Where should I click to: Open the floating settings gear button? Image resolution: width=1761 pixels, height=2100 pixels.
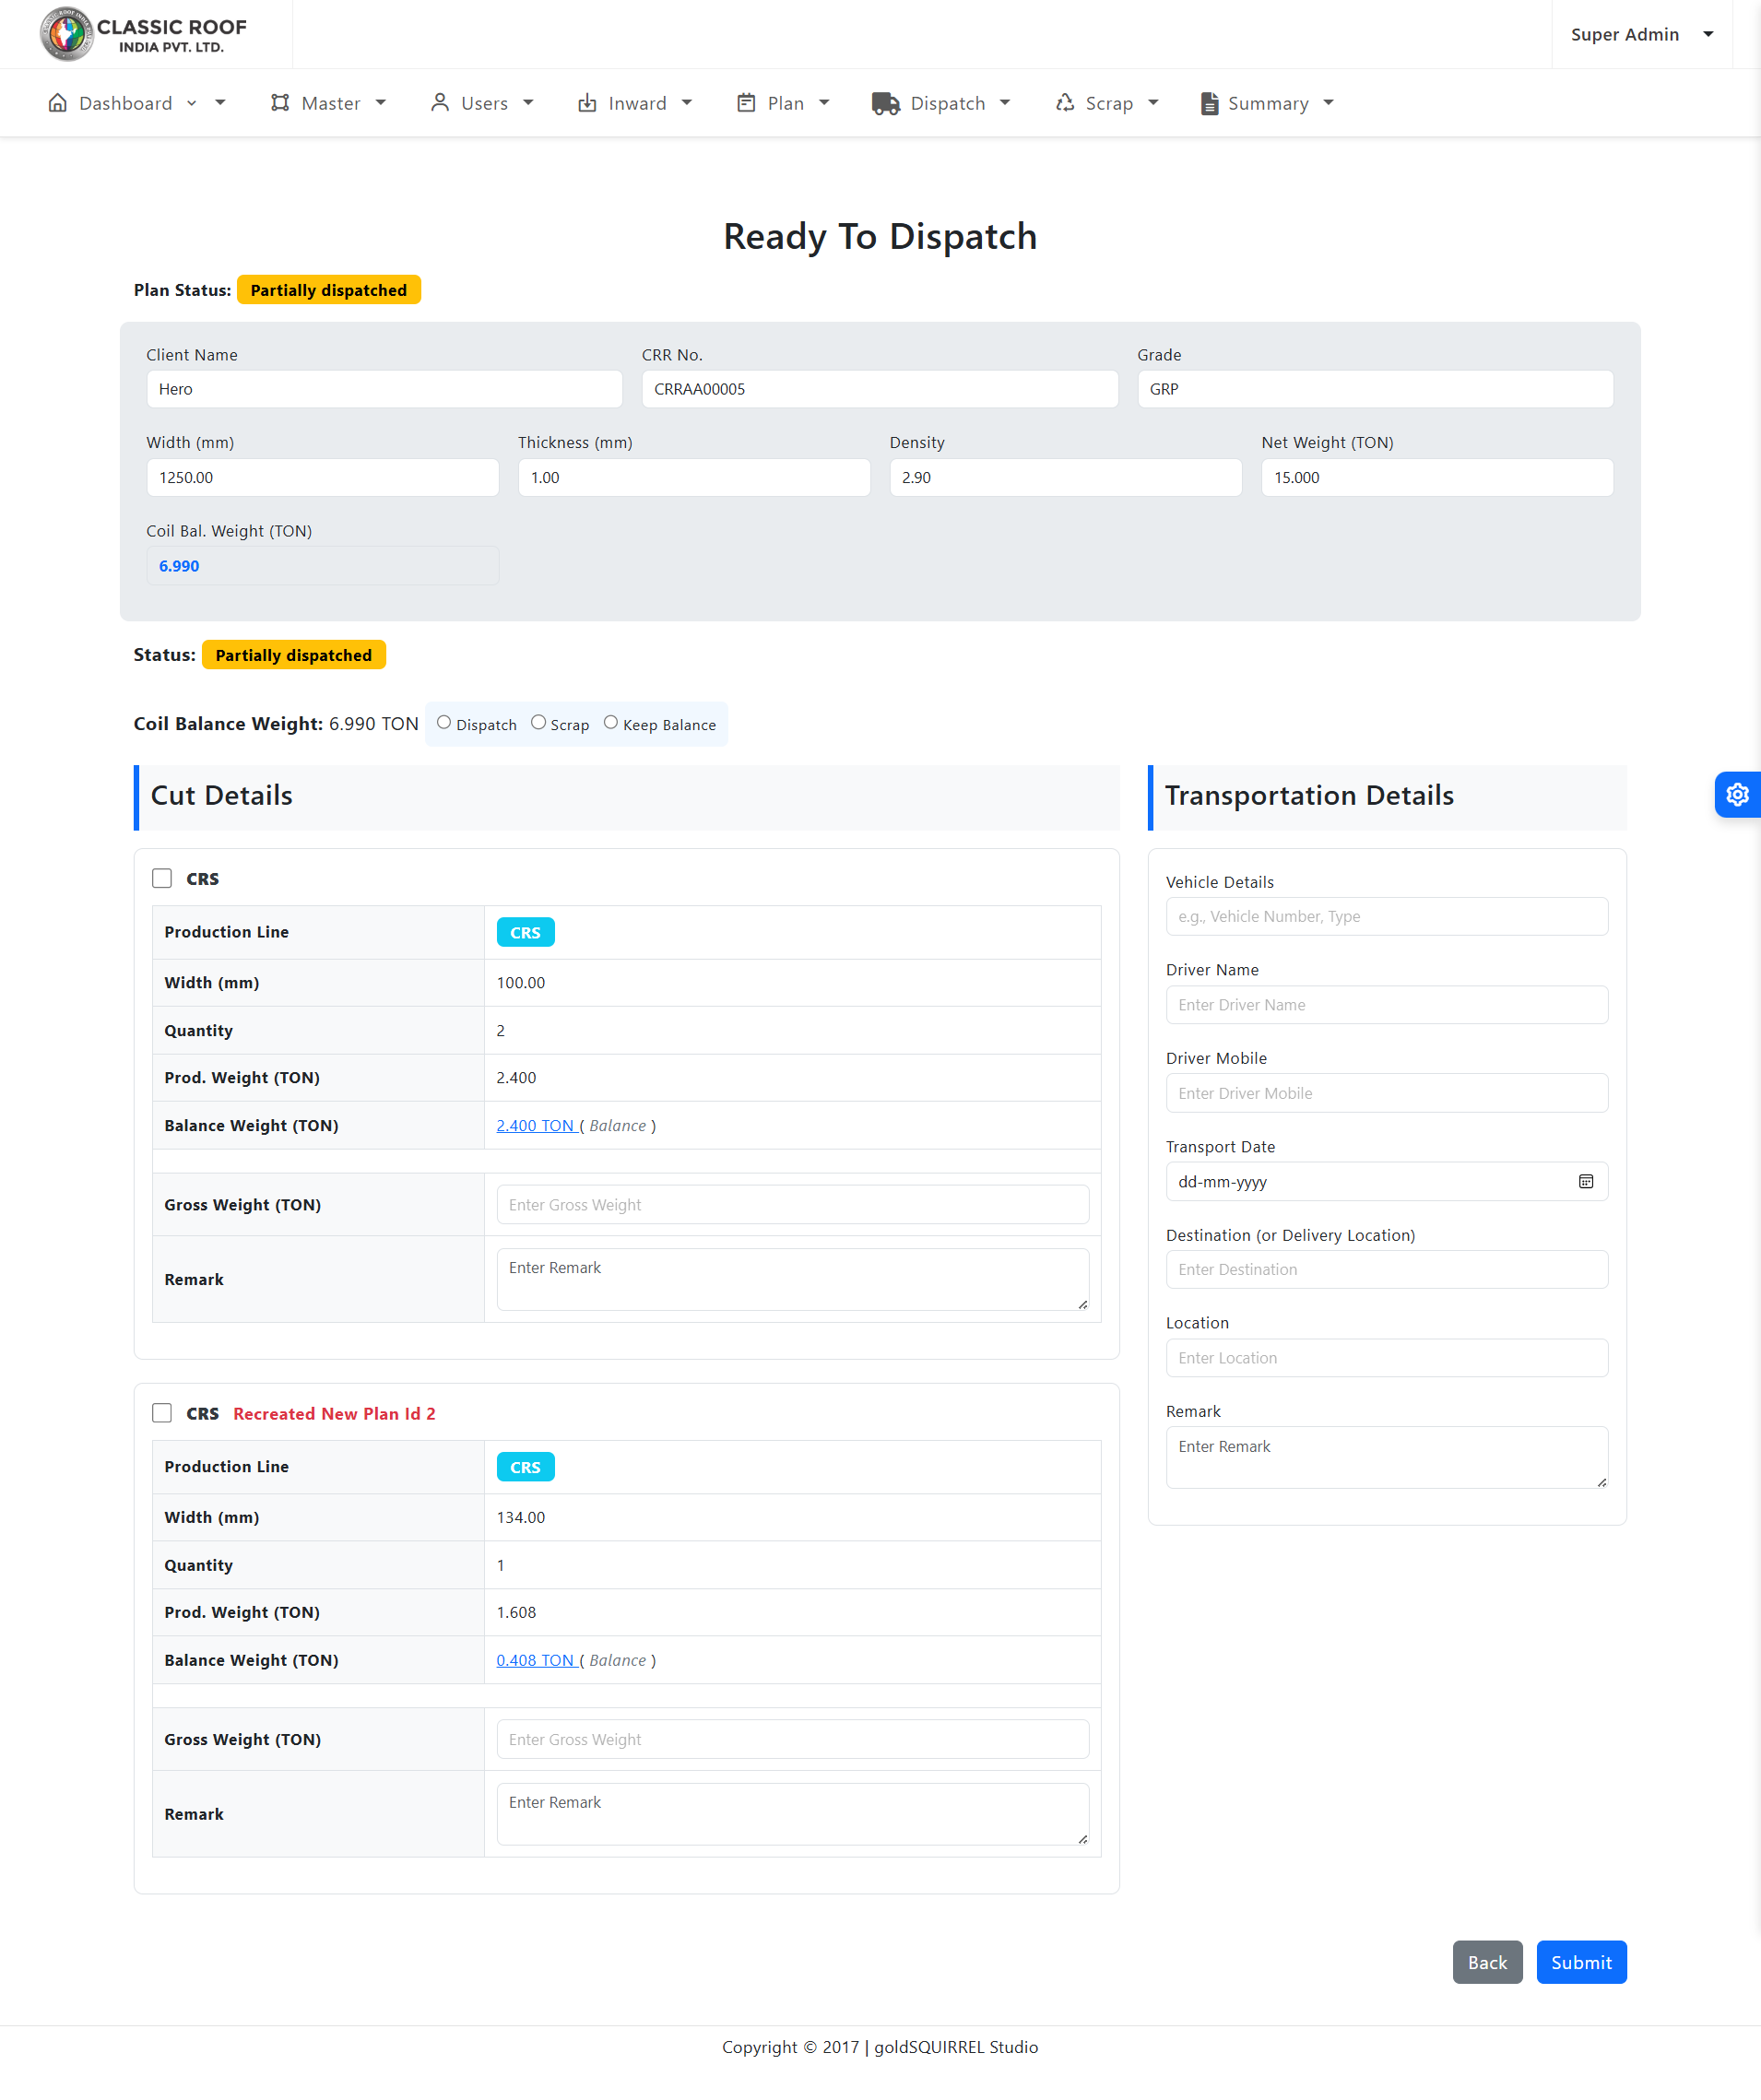tap(1737, 794)
